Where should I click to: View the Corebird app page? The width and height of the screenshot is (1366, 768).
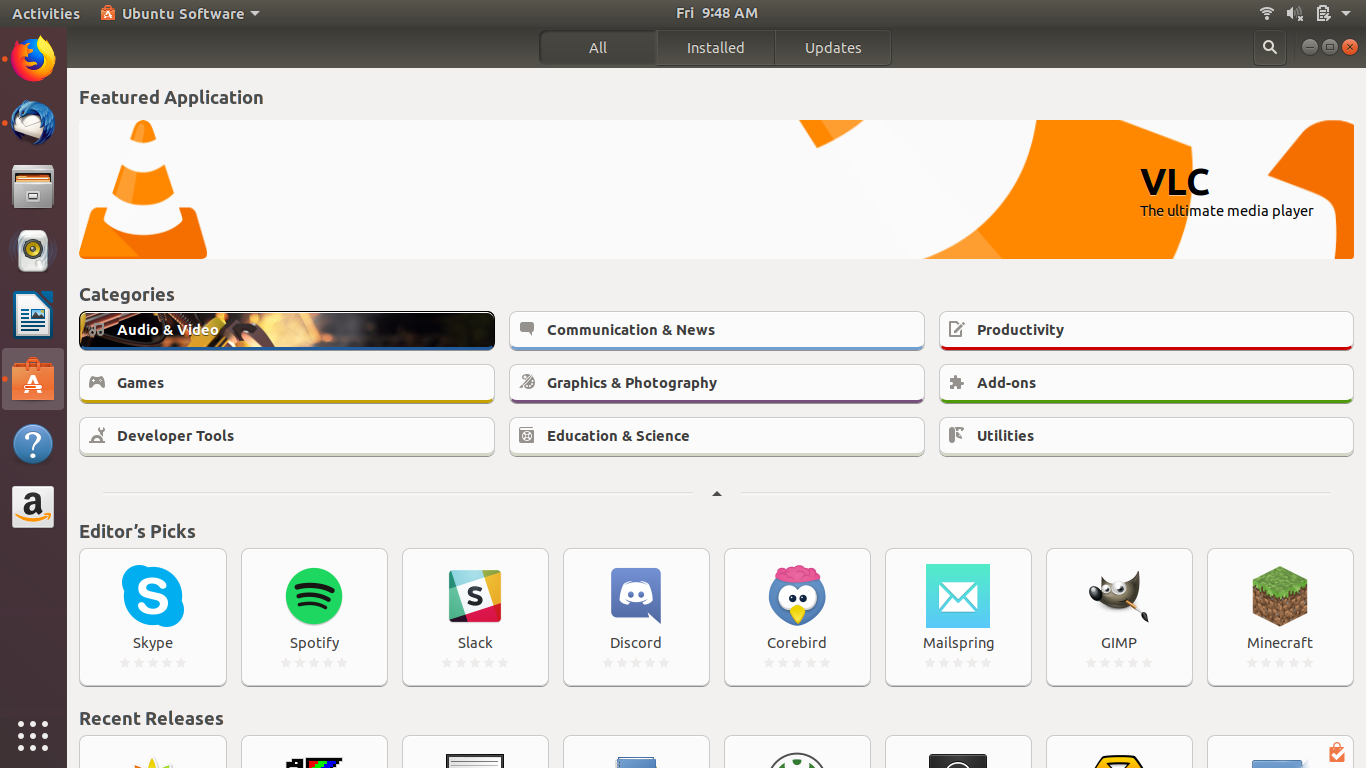797,617
